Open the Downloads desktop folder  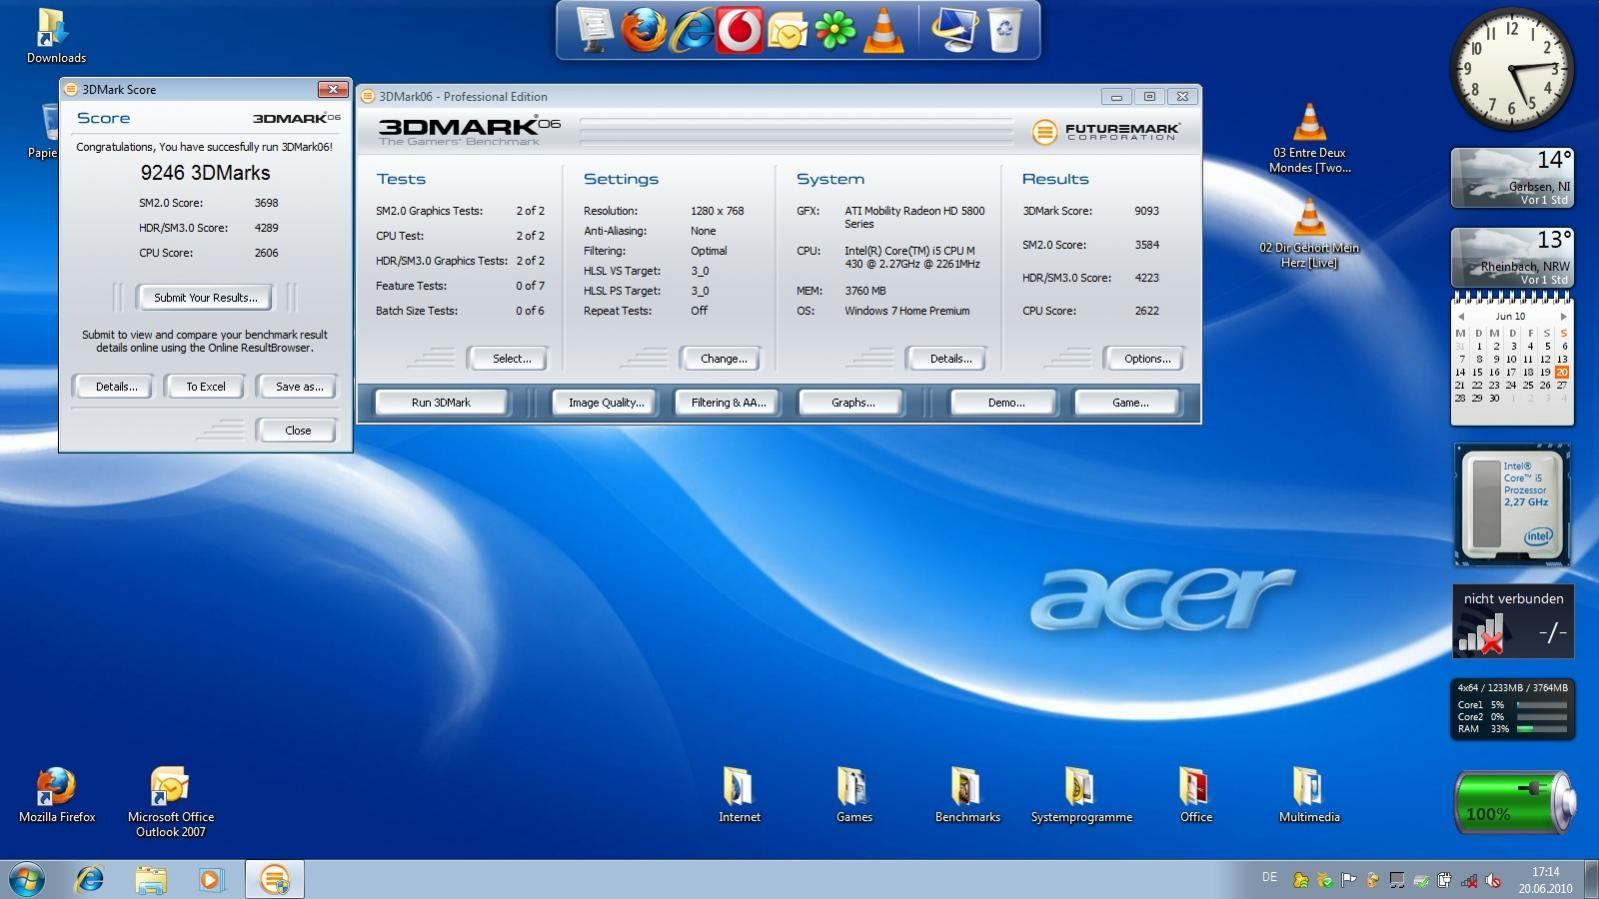(56, 36)
